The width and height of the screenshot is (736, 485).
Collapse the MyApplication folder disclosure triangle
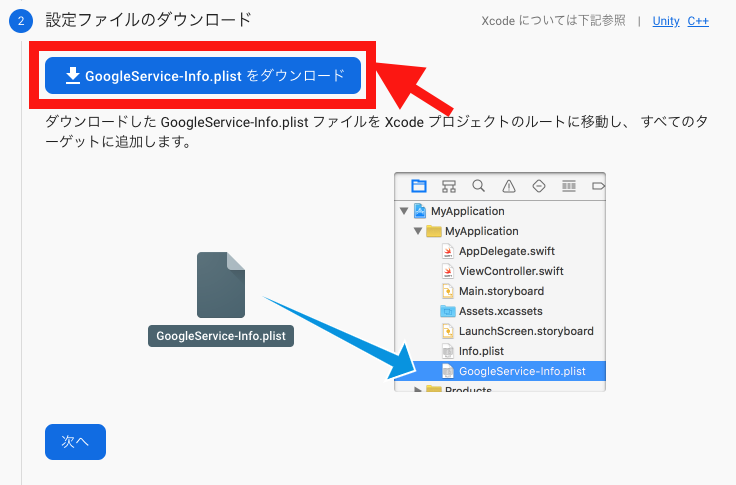click(418, 231)
